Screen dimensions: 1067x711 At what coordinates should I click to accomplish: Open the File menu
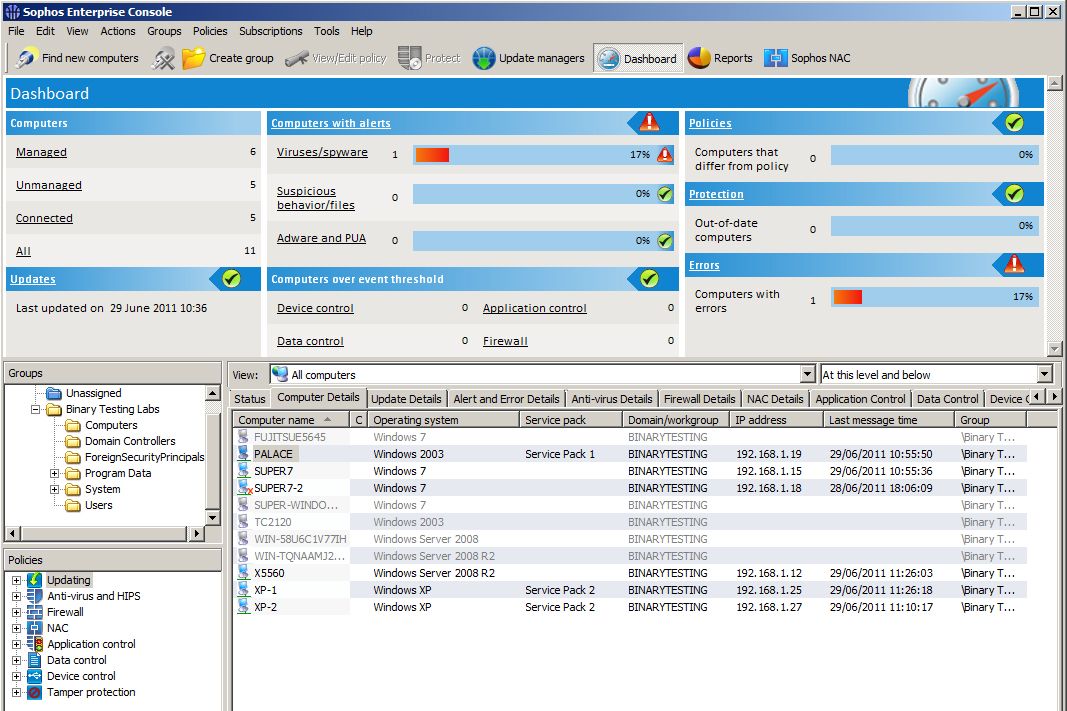point(16,31)
